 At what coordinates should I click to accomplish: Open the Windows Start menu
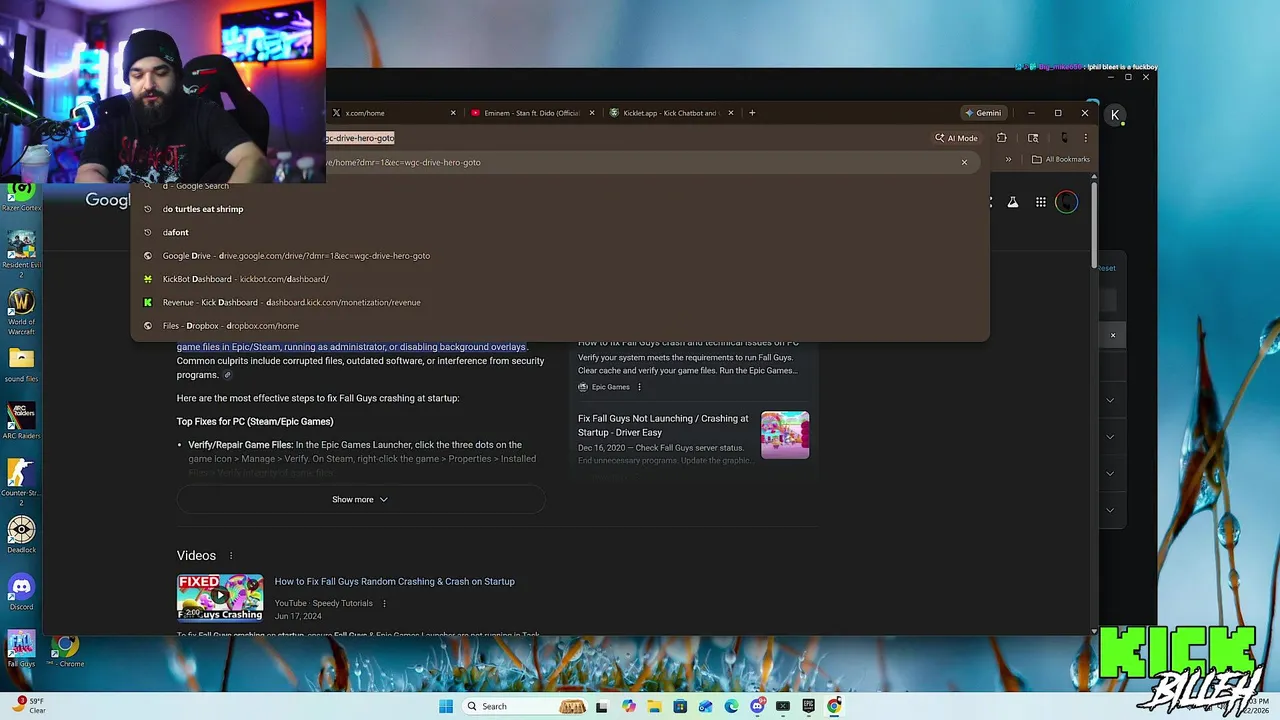click(x=446, y=706)
